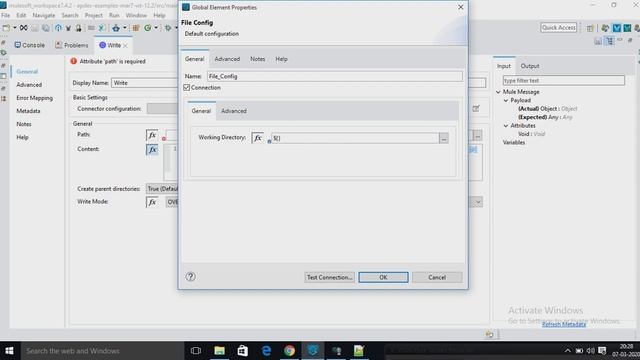Open the File menu

(x=5, y=15)
